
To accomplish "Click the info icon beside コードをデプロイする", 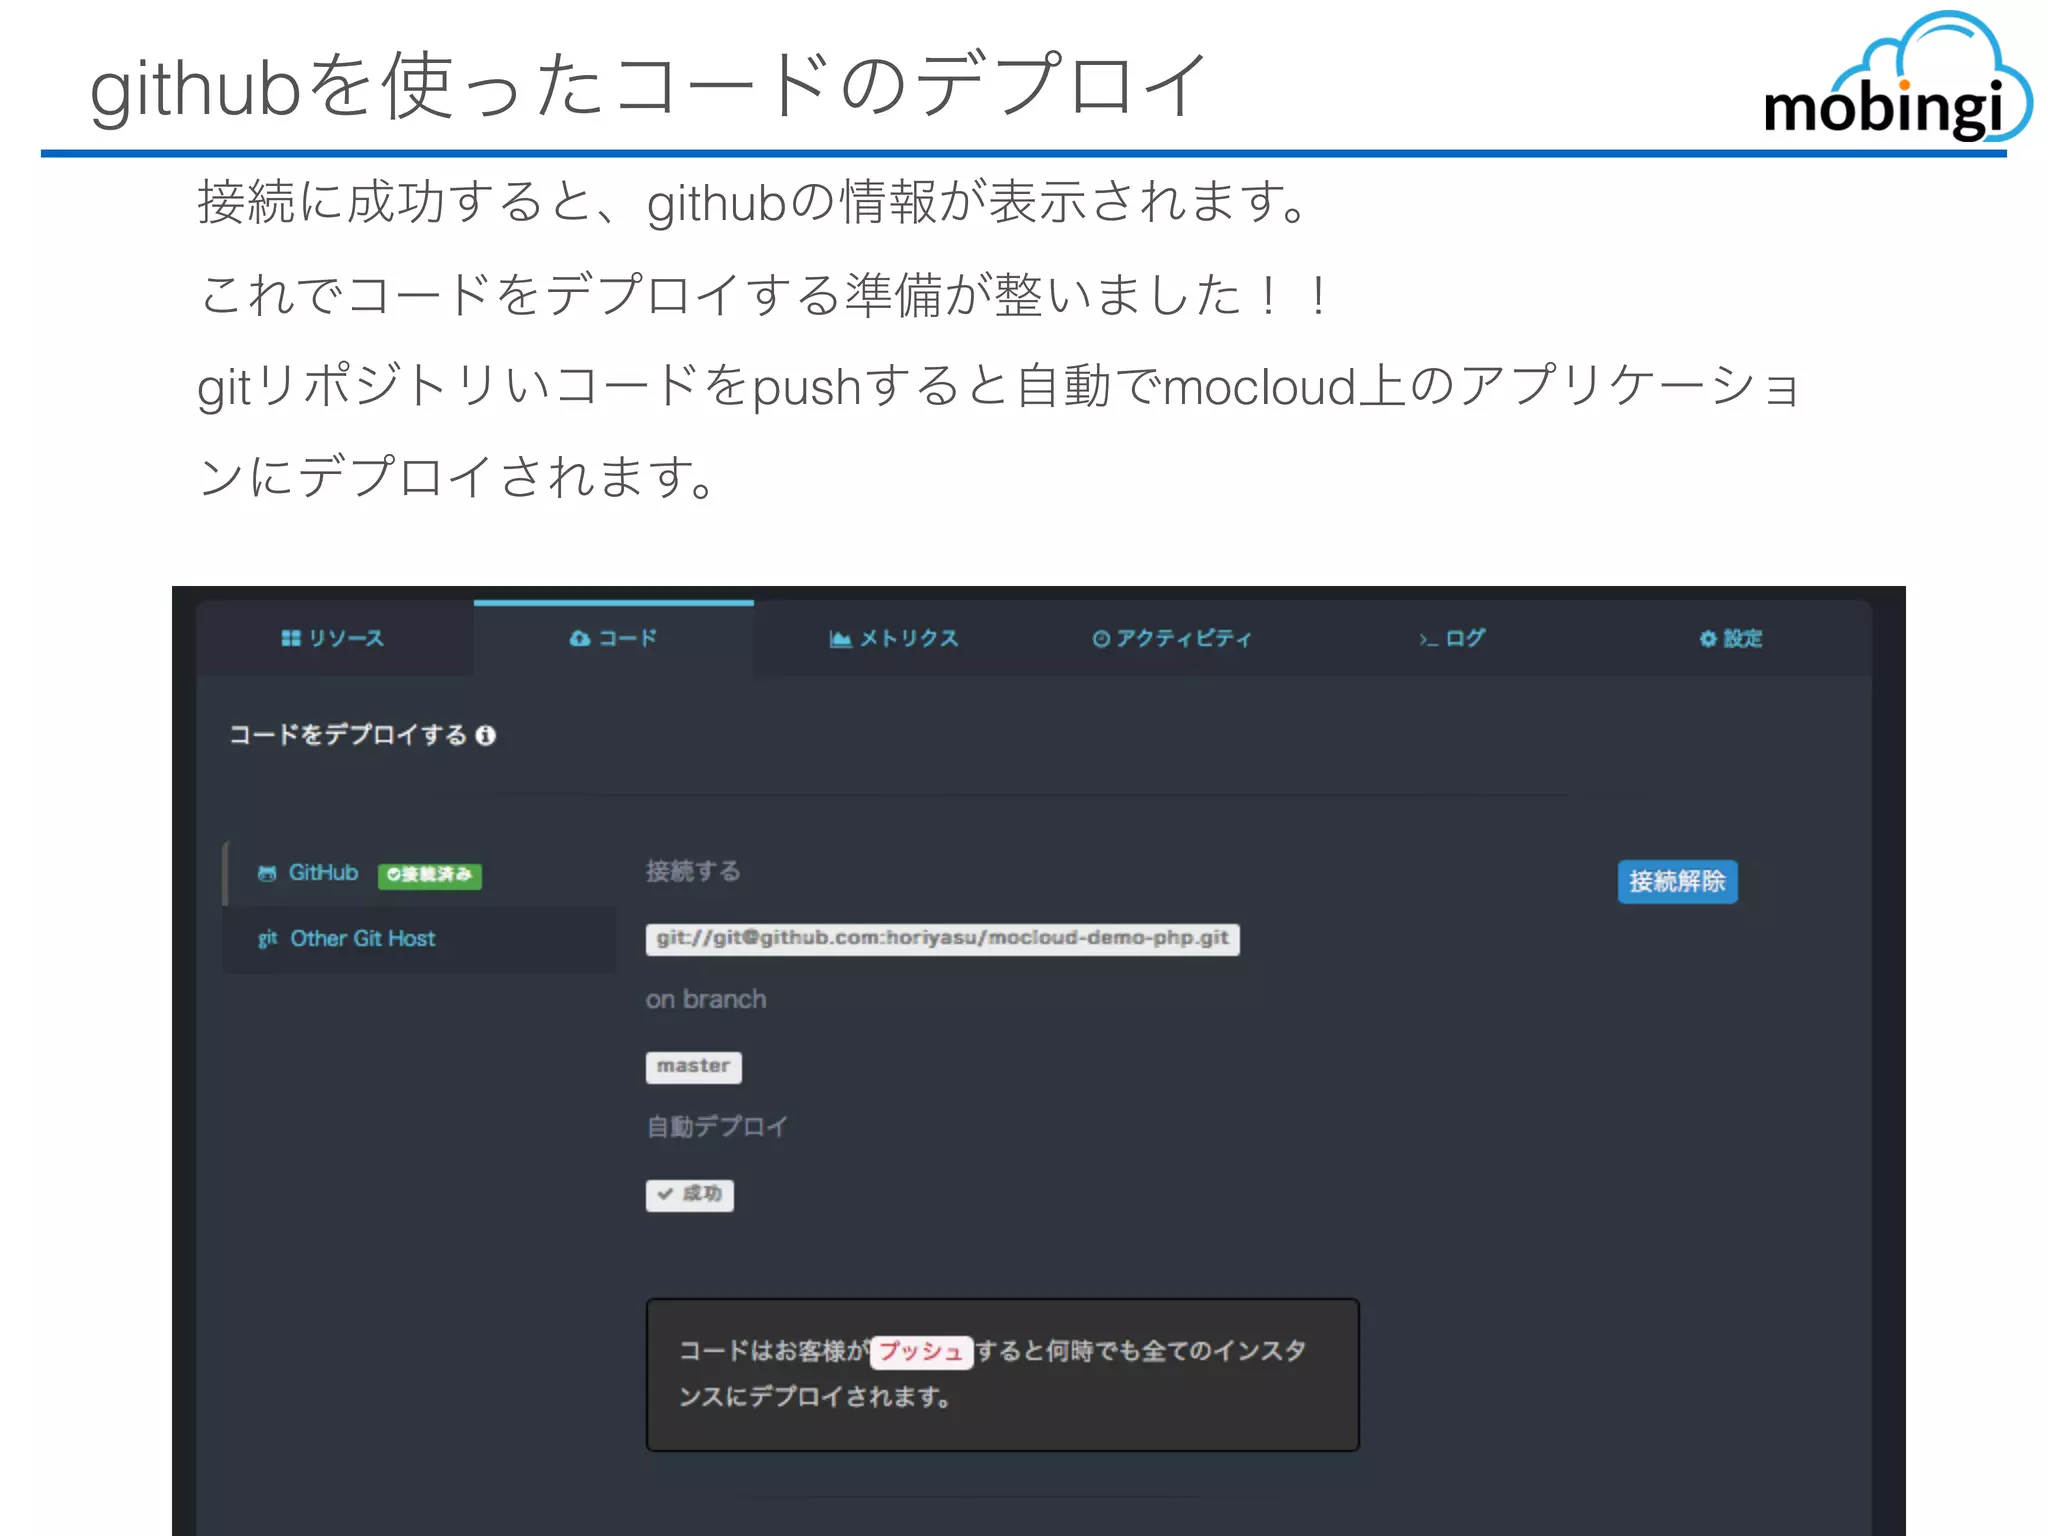I will (x=486, y=736).
